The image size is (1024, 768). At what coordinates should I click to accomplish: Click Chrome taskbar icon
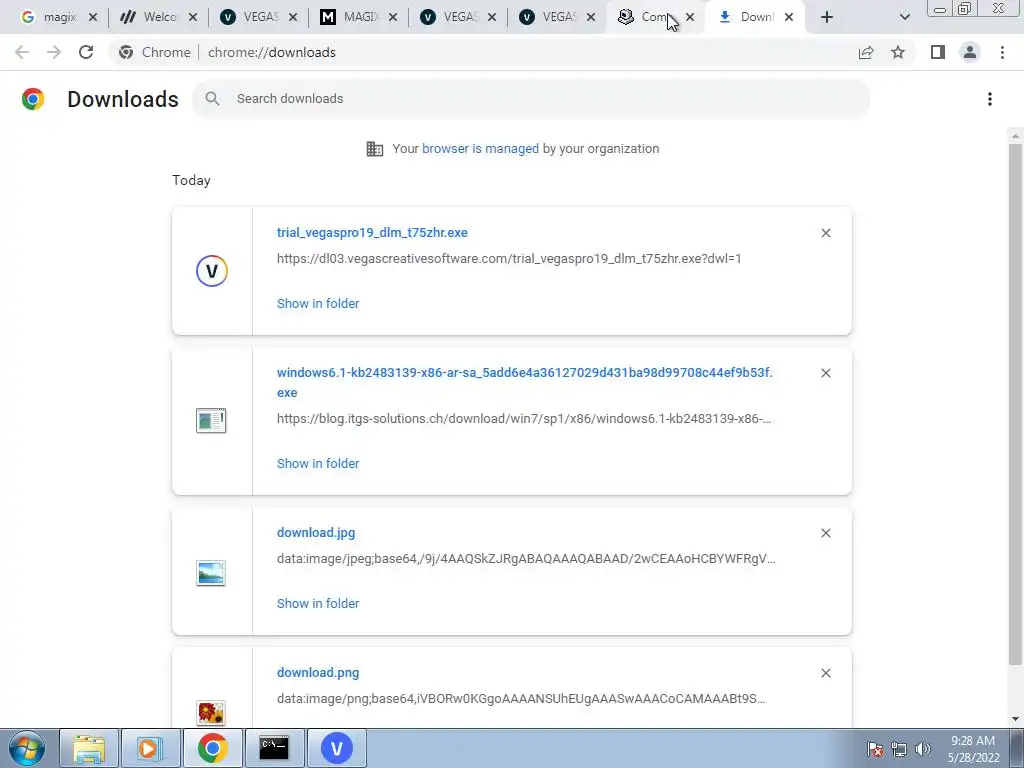tap(212, 748)
